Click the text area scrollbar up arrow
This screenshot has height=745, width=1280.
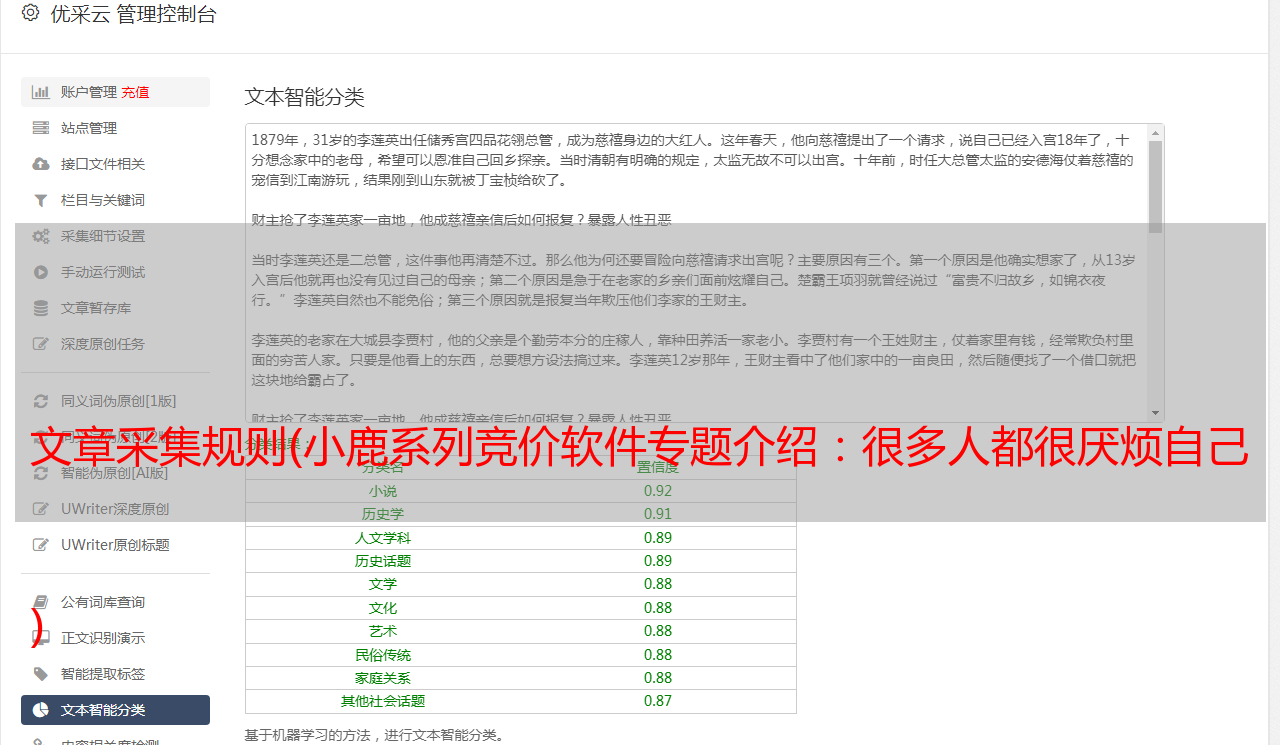coord(1156,132)
